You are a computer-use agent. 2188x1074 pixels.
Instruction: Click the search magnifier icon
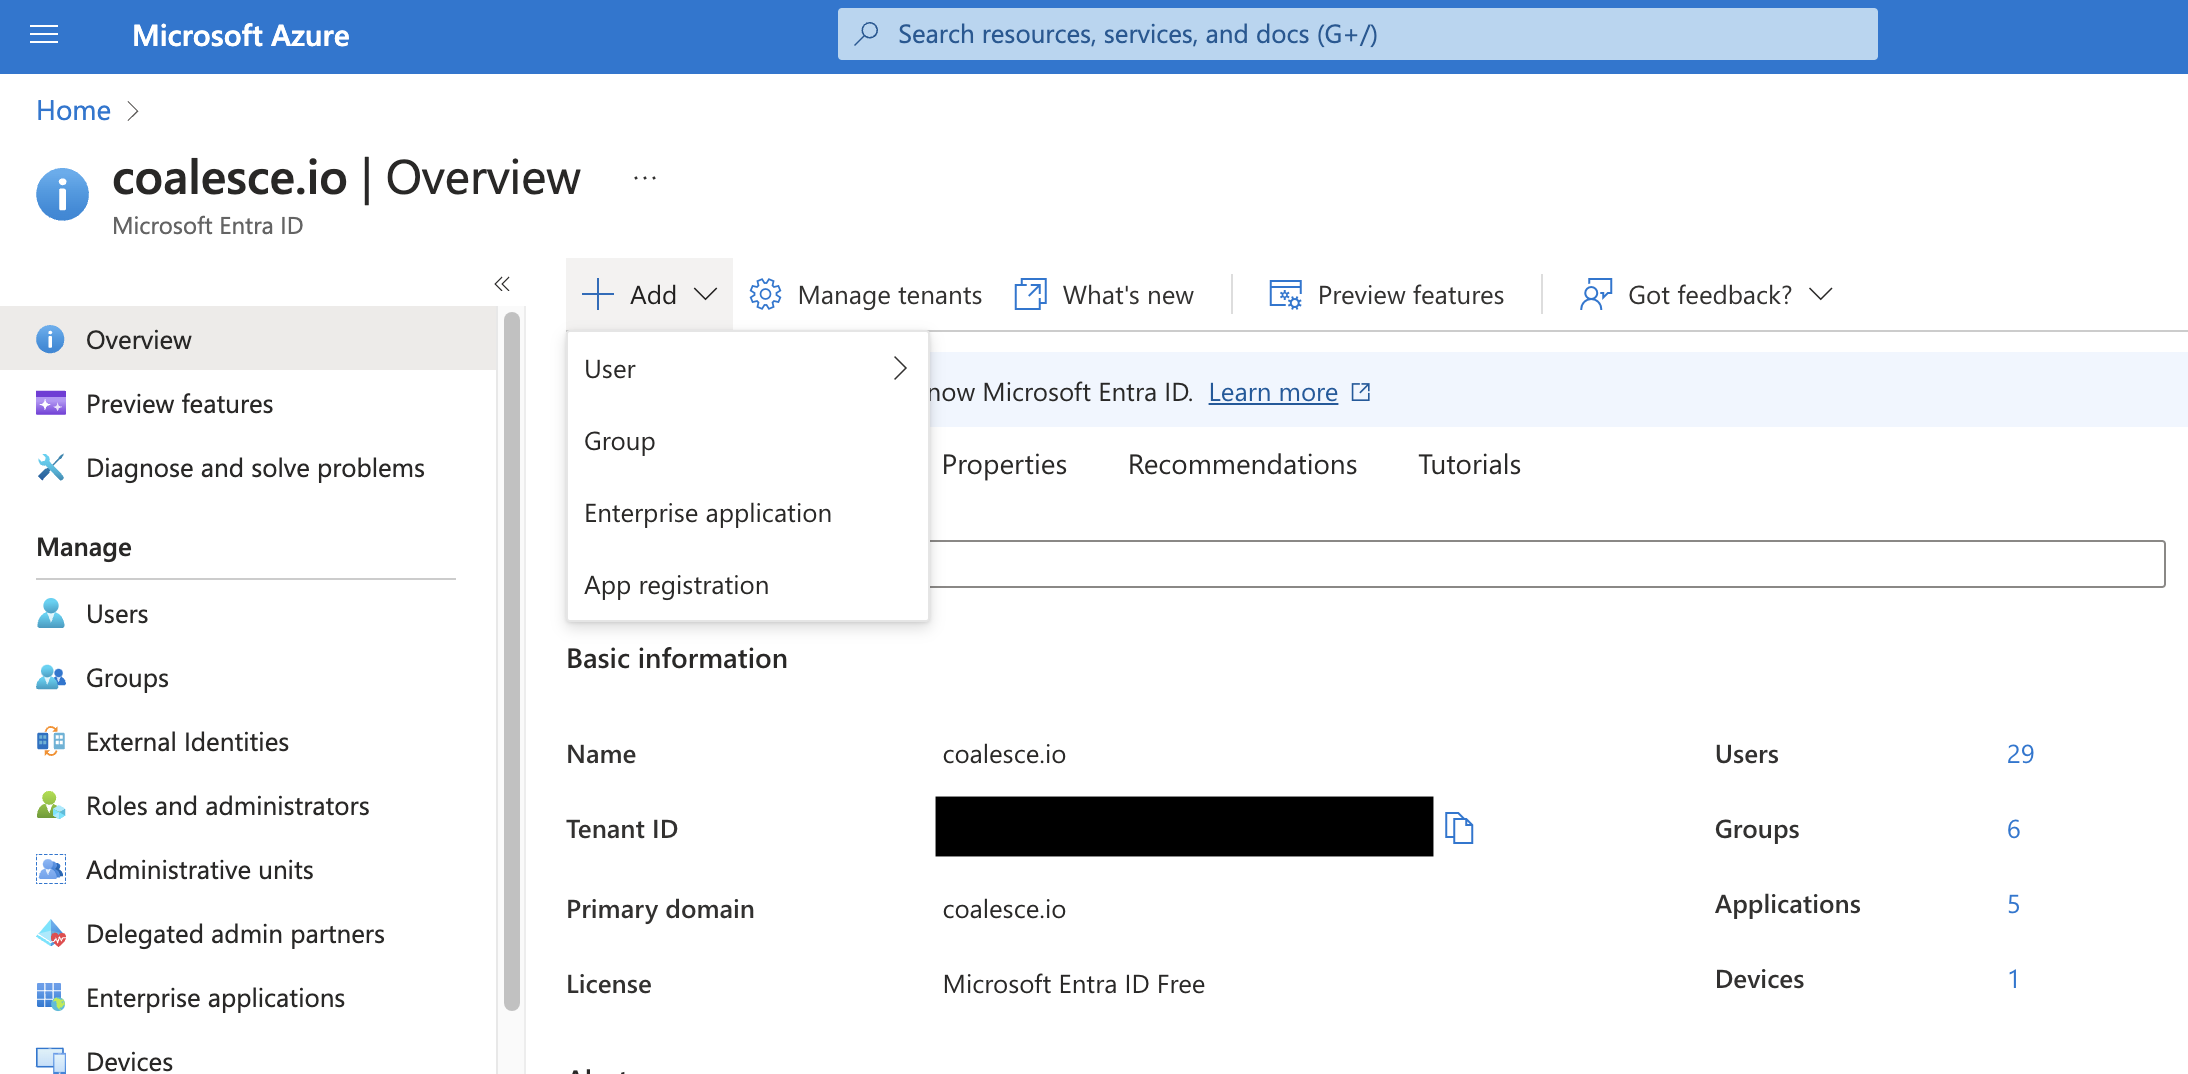(867, 34)
